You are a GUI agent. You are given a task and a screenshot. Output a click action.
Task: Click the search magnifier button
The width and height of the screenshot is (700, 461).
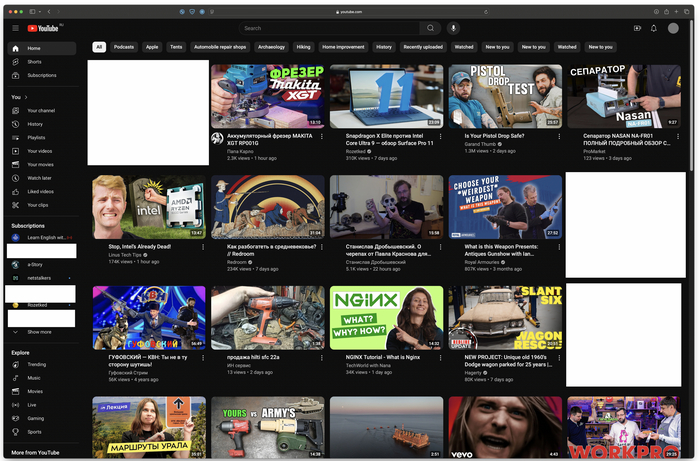coord(431,28)
